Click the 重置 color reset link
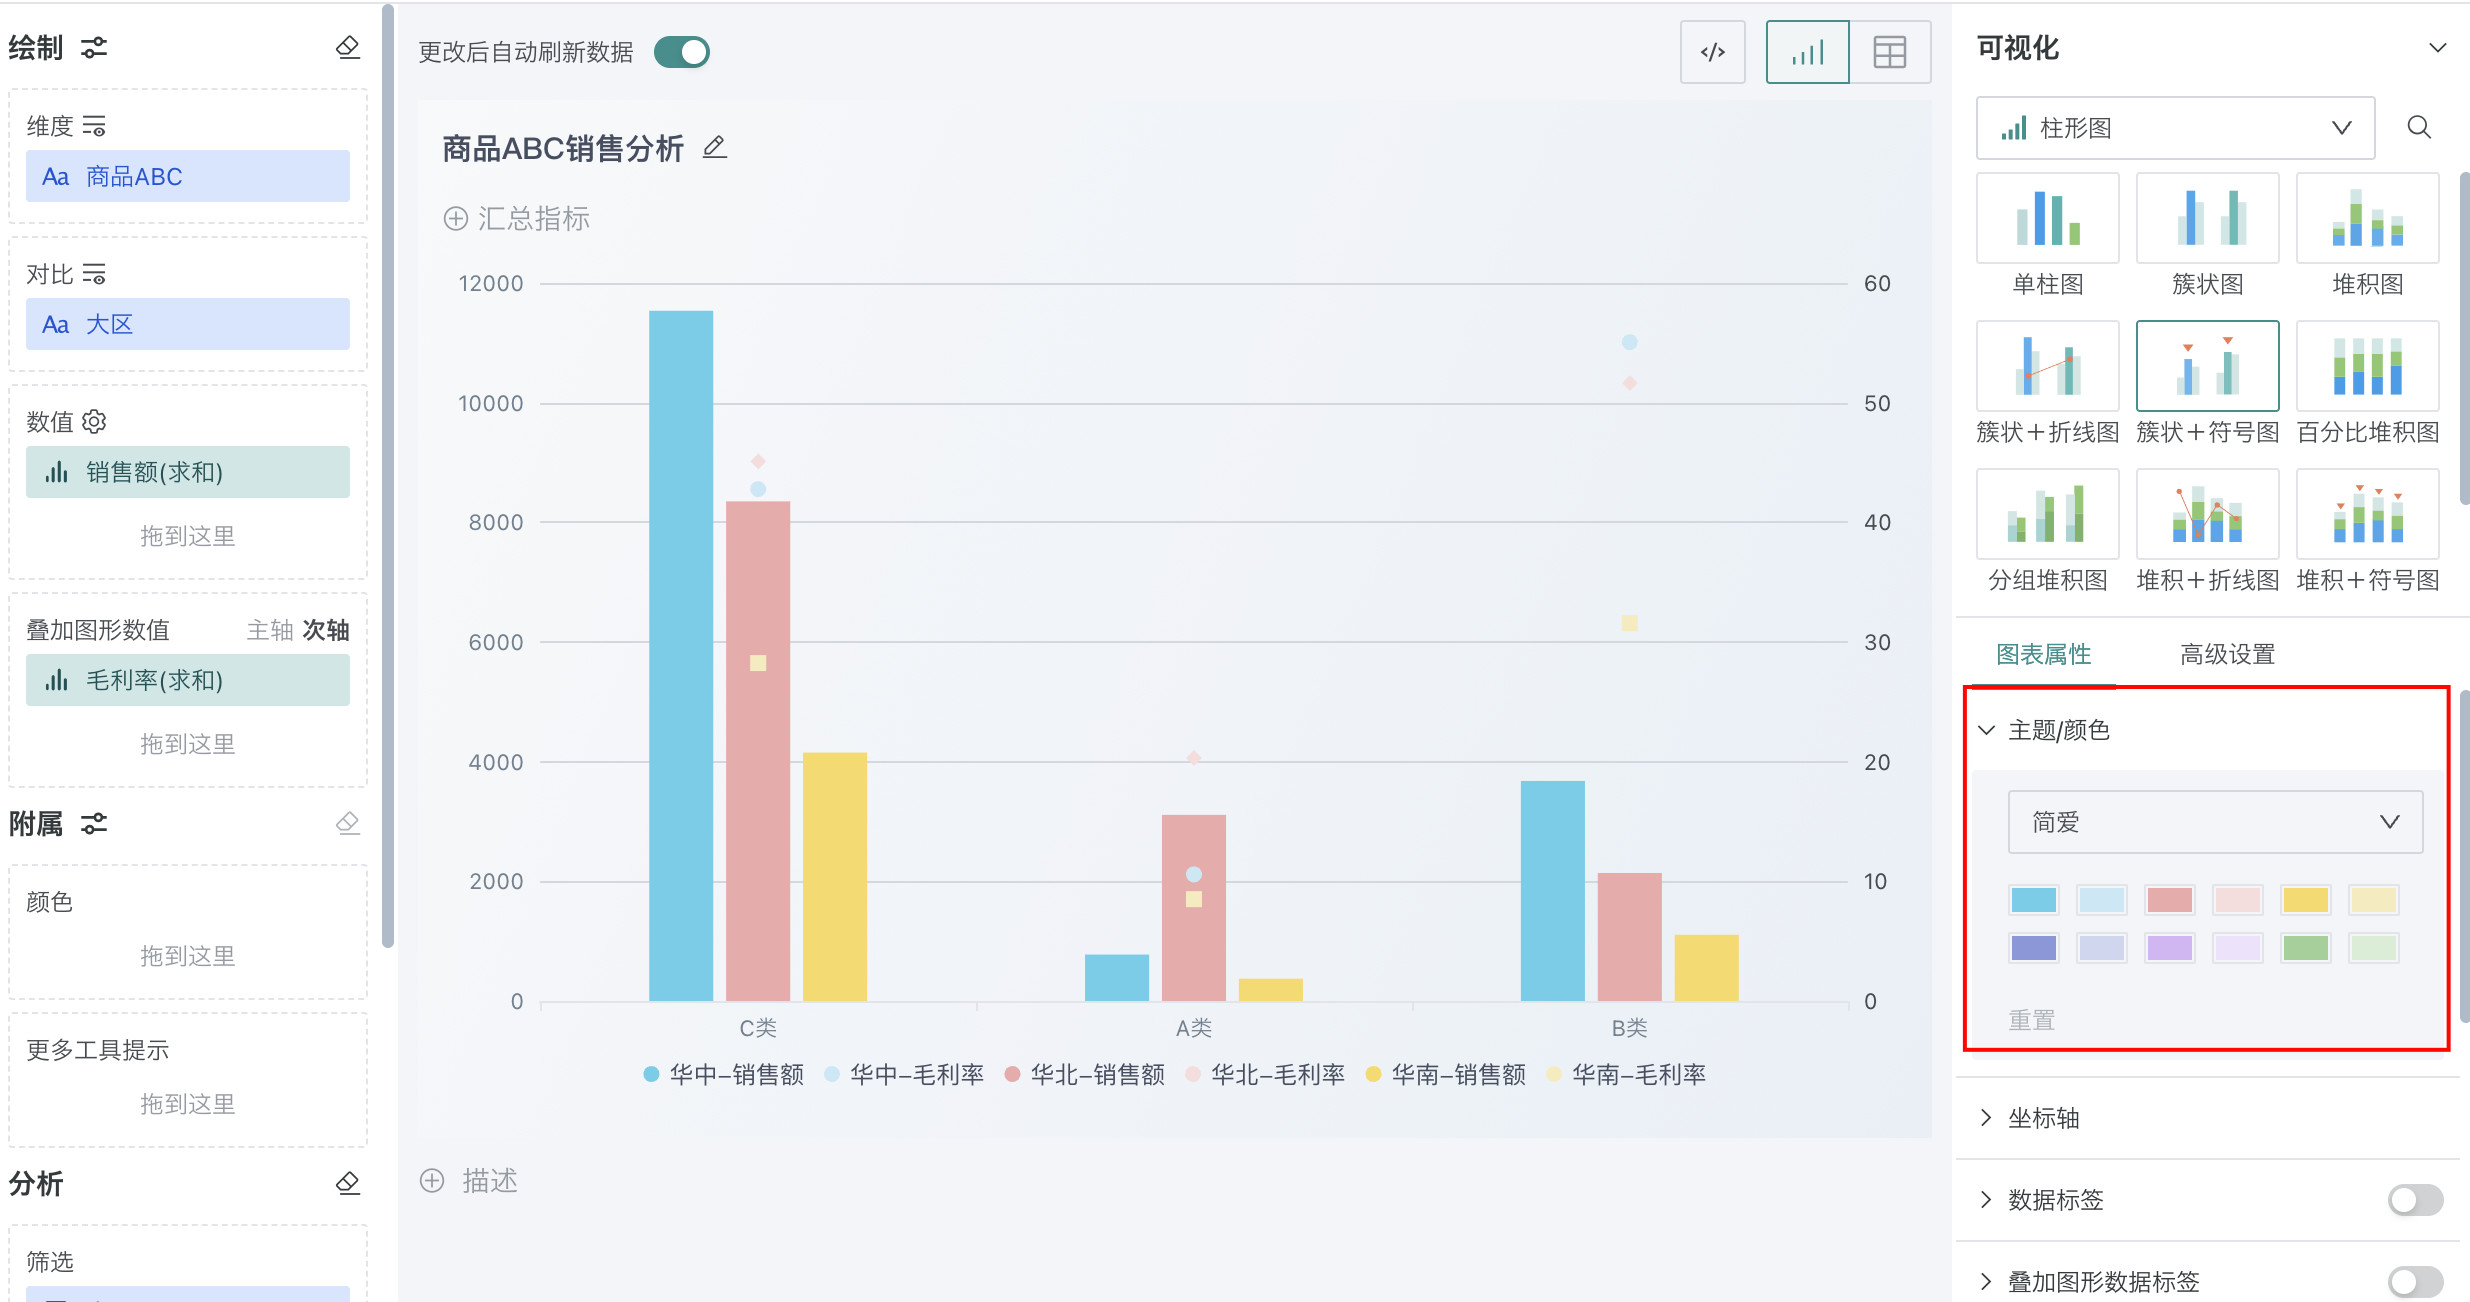The height and width of the screenshot is (1302, 2470). click(2031, 1020)
